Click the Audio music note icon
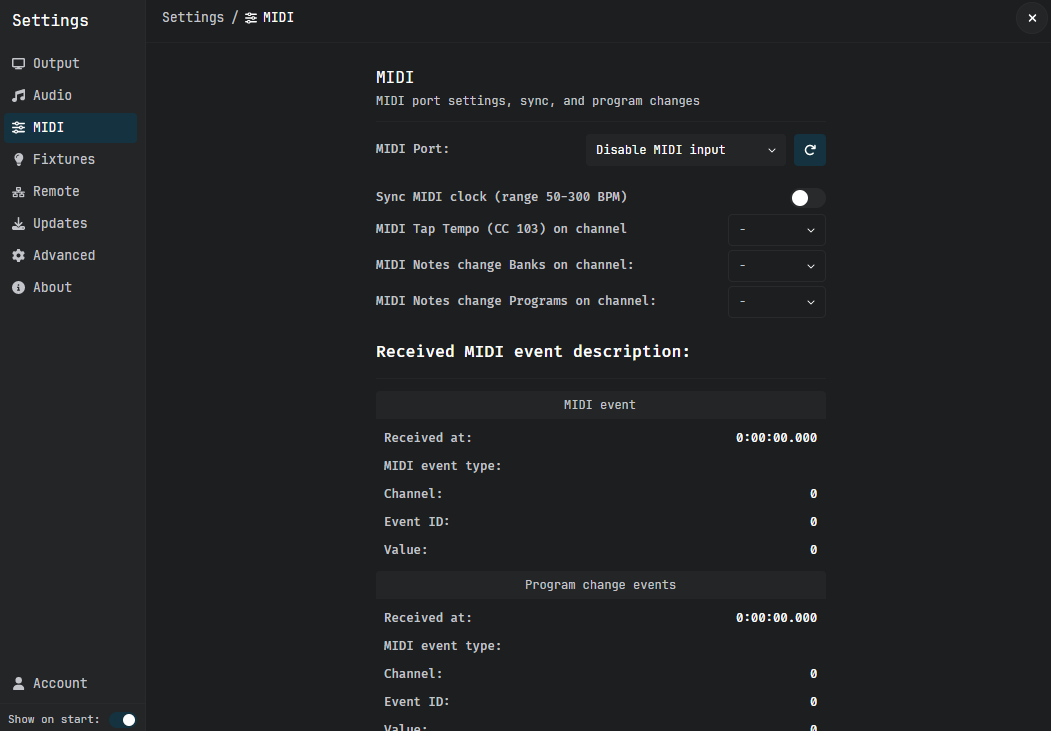Viewport: 1051px width, 731px height. pyautogui.click(x=19, y=96)
